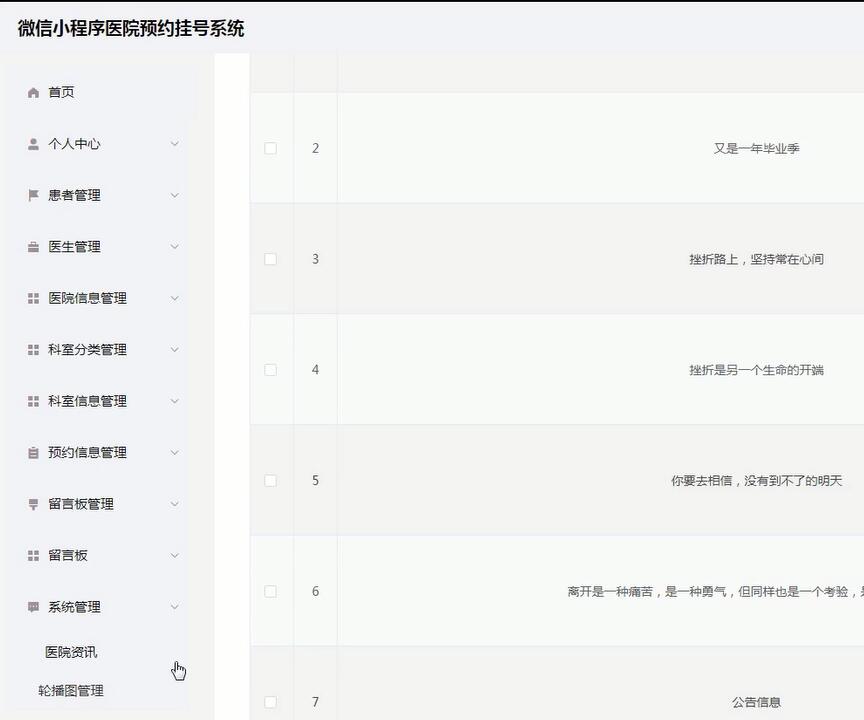Screen dimensions: 864x720
Task: Open the 科室信息管理 entry
Action: (x=87, y=400)
